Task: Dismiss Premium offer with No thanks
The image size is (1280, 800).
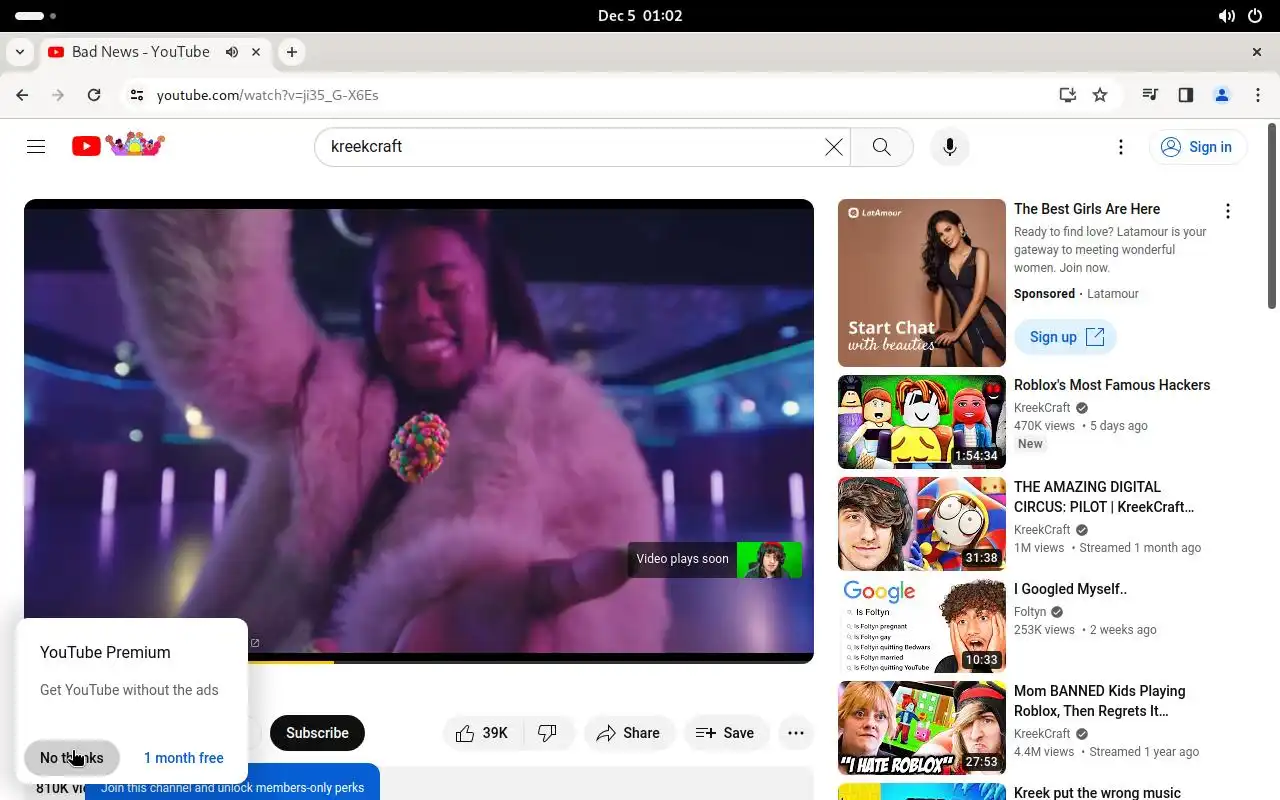Action: 72,758
